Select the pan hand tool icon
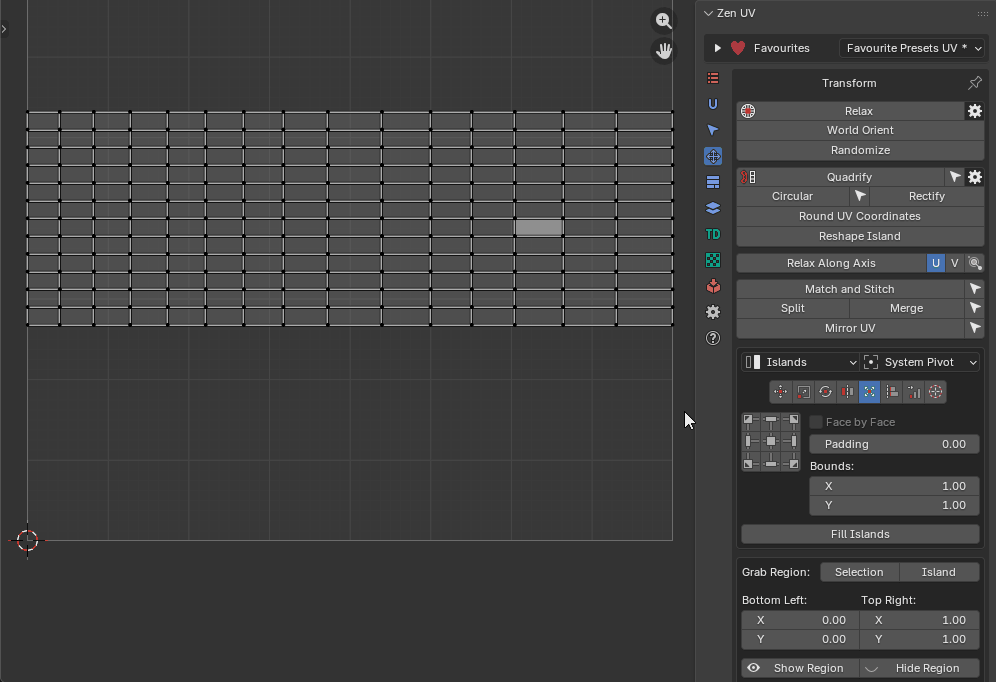The width and height of the screenshot is (996, 682). (x=663, y=50)
